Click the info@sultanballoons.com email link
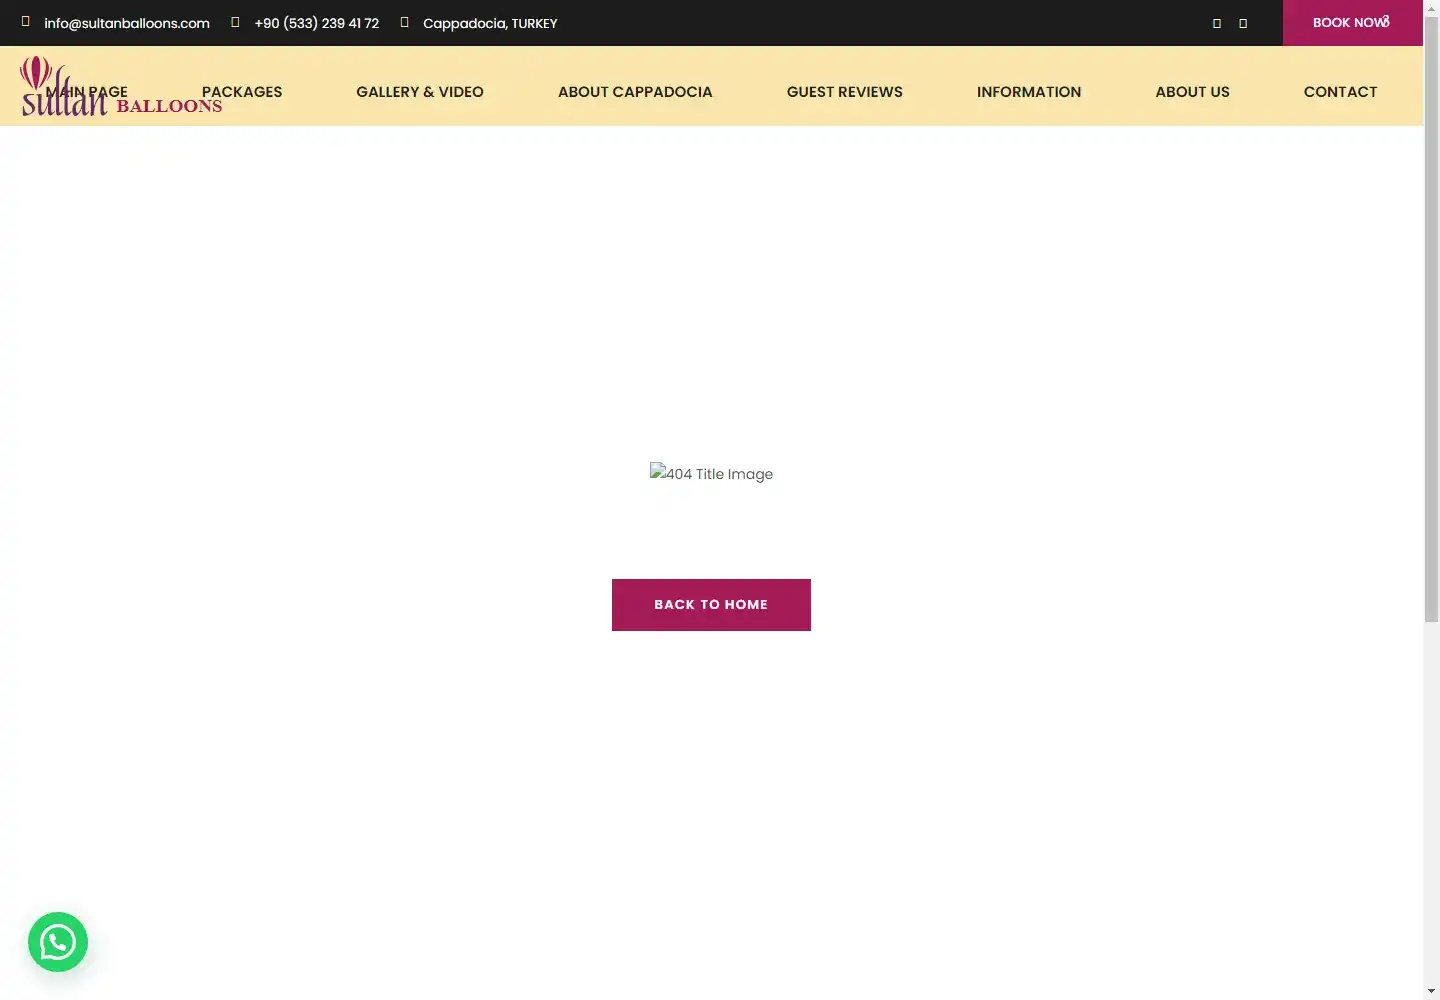Viewport: 1440px width, 1000px height. click(x=127, y=23)
